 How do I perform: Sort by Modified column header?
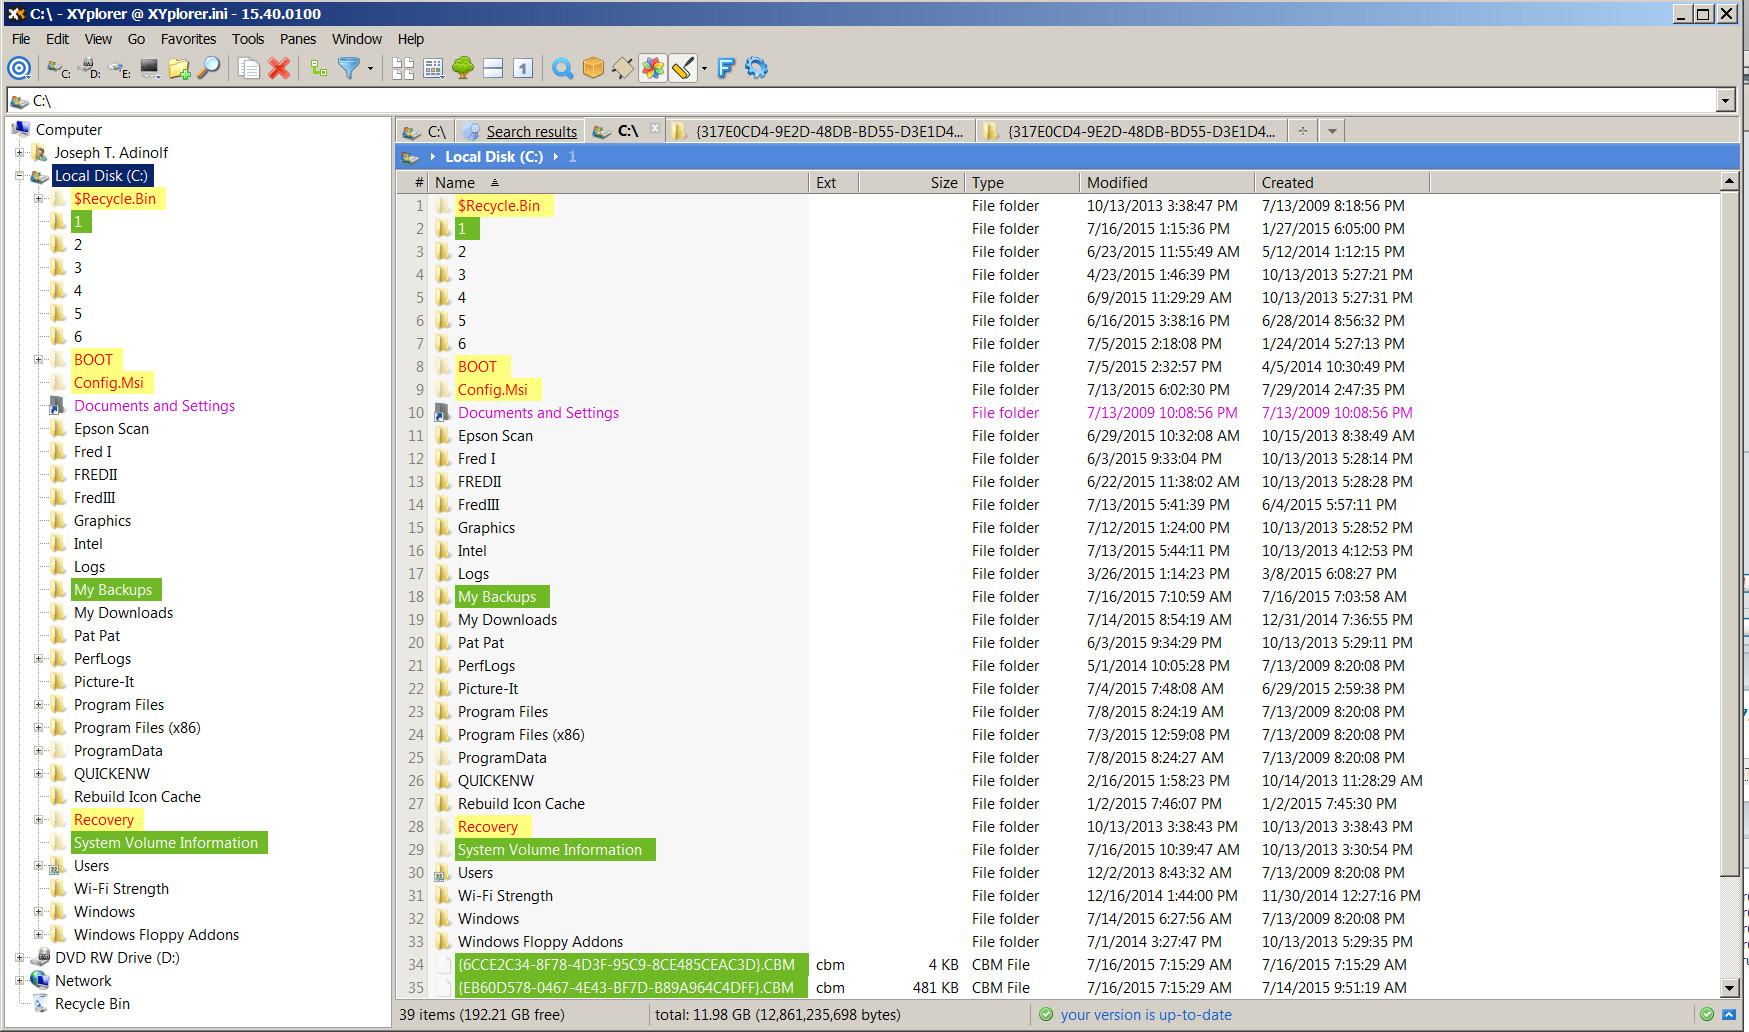pyautogui.click(x=1167, y=183)
